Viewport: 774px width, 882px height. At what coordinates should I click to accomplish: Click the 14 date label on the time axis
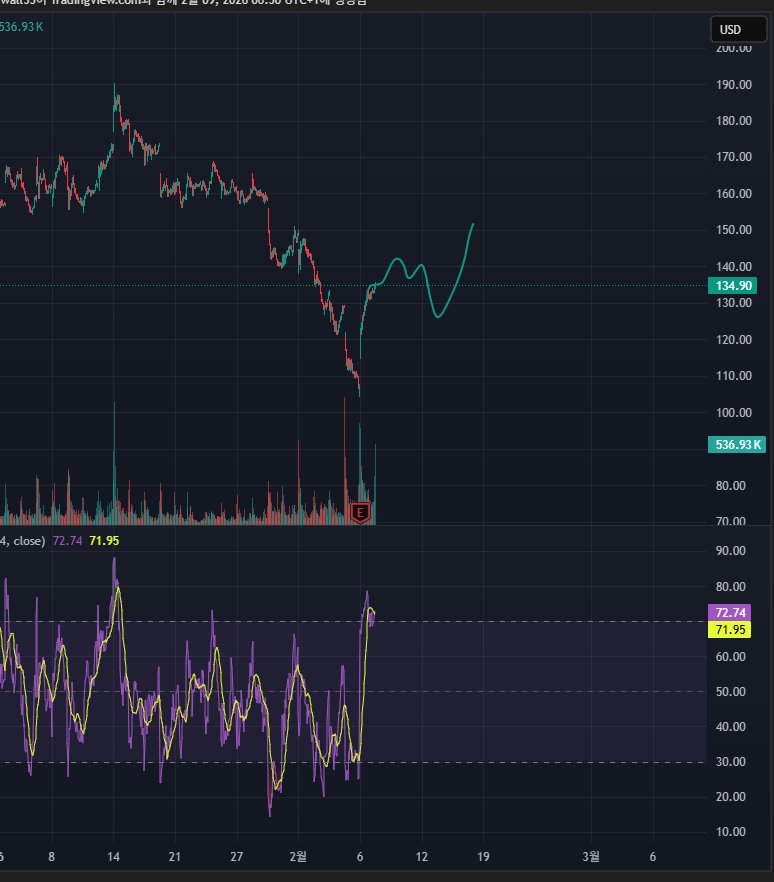(x=113, y=857)
